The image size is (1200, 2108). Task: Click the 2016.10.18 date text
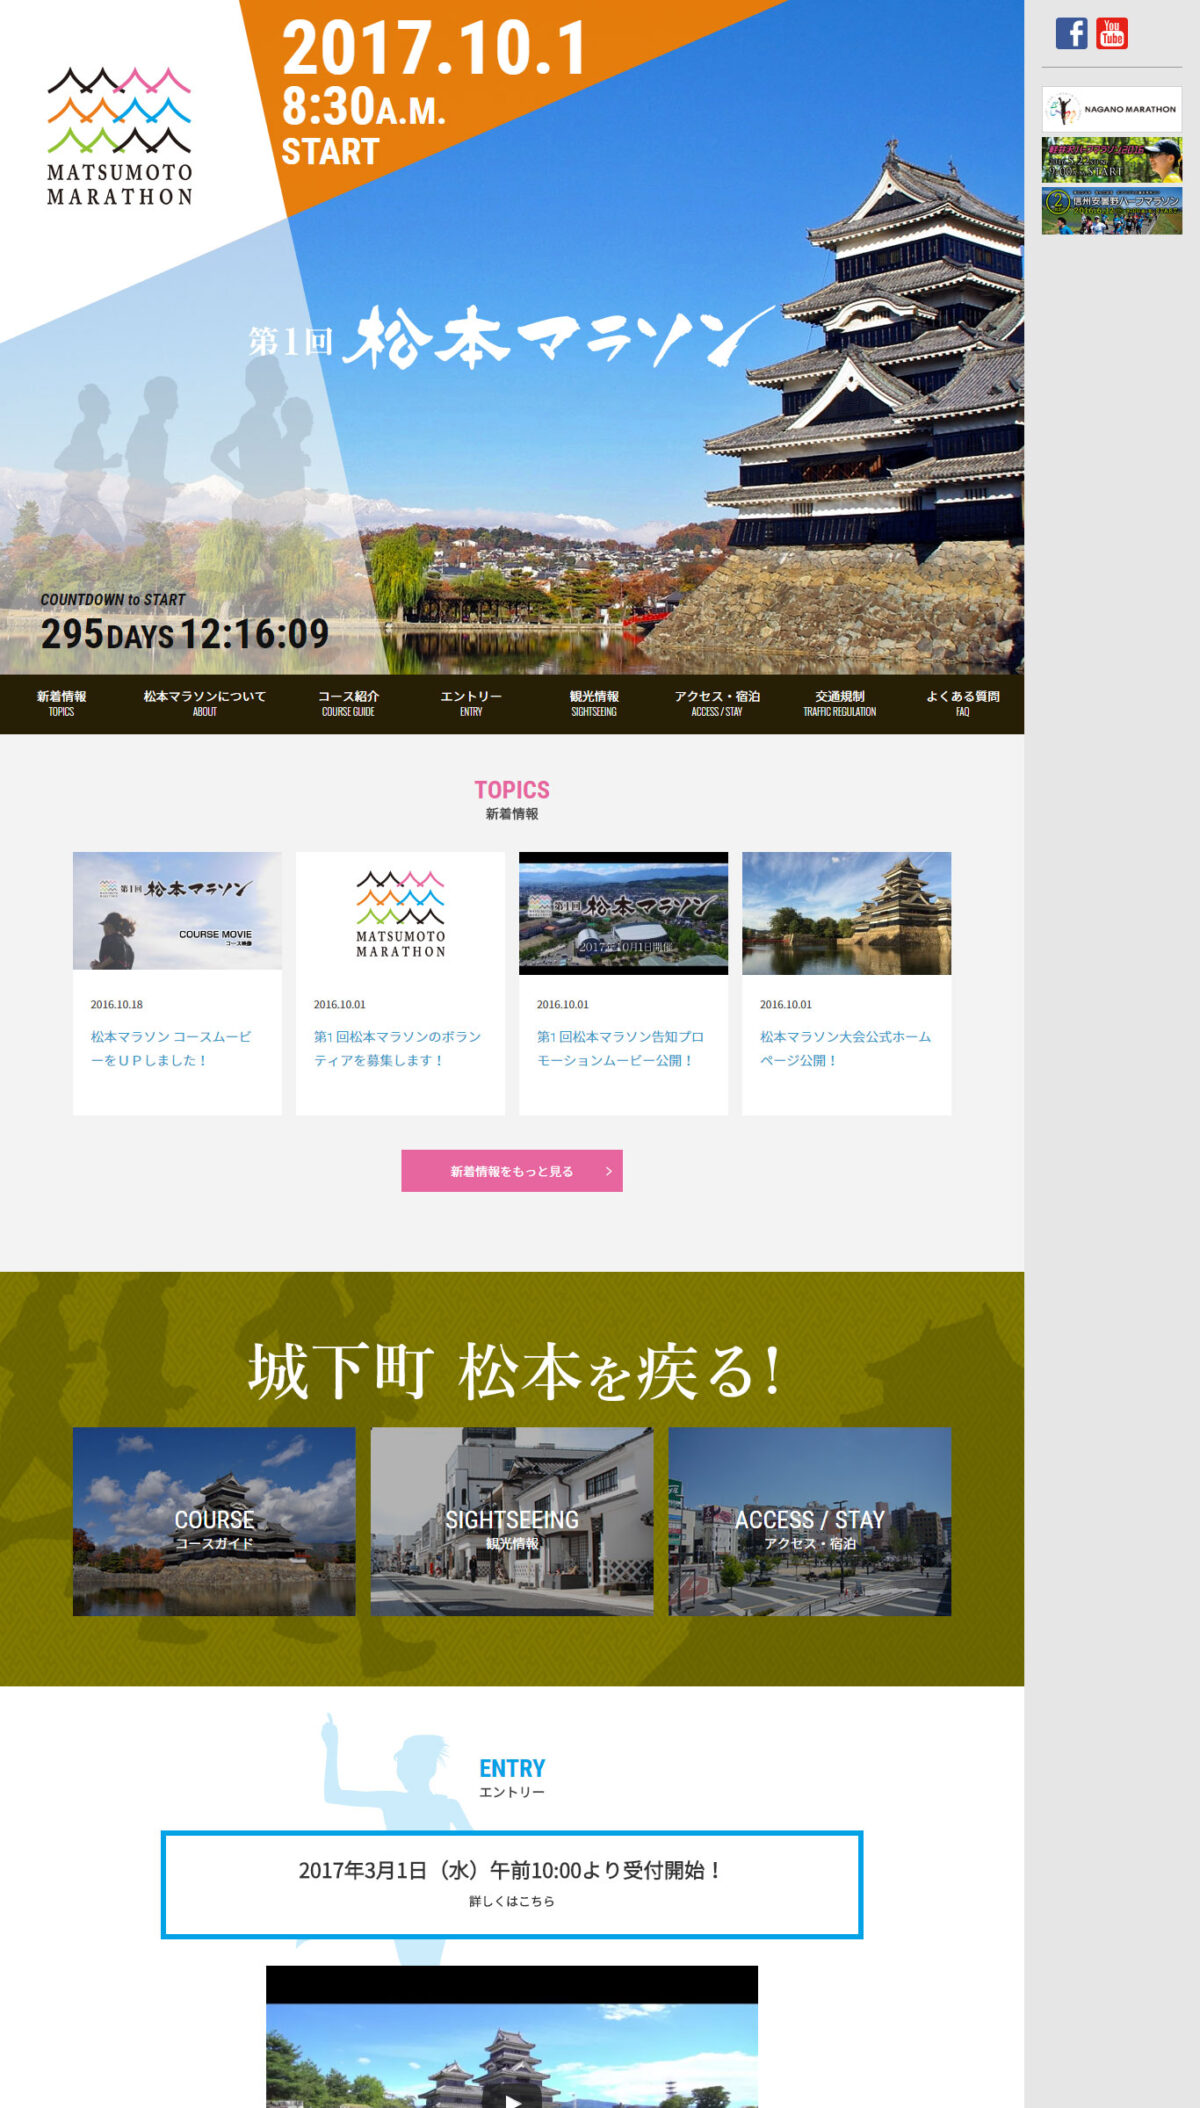pyautogui.click(x=117, y=1005)
